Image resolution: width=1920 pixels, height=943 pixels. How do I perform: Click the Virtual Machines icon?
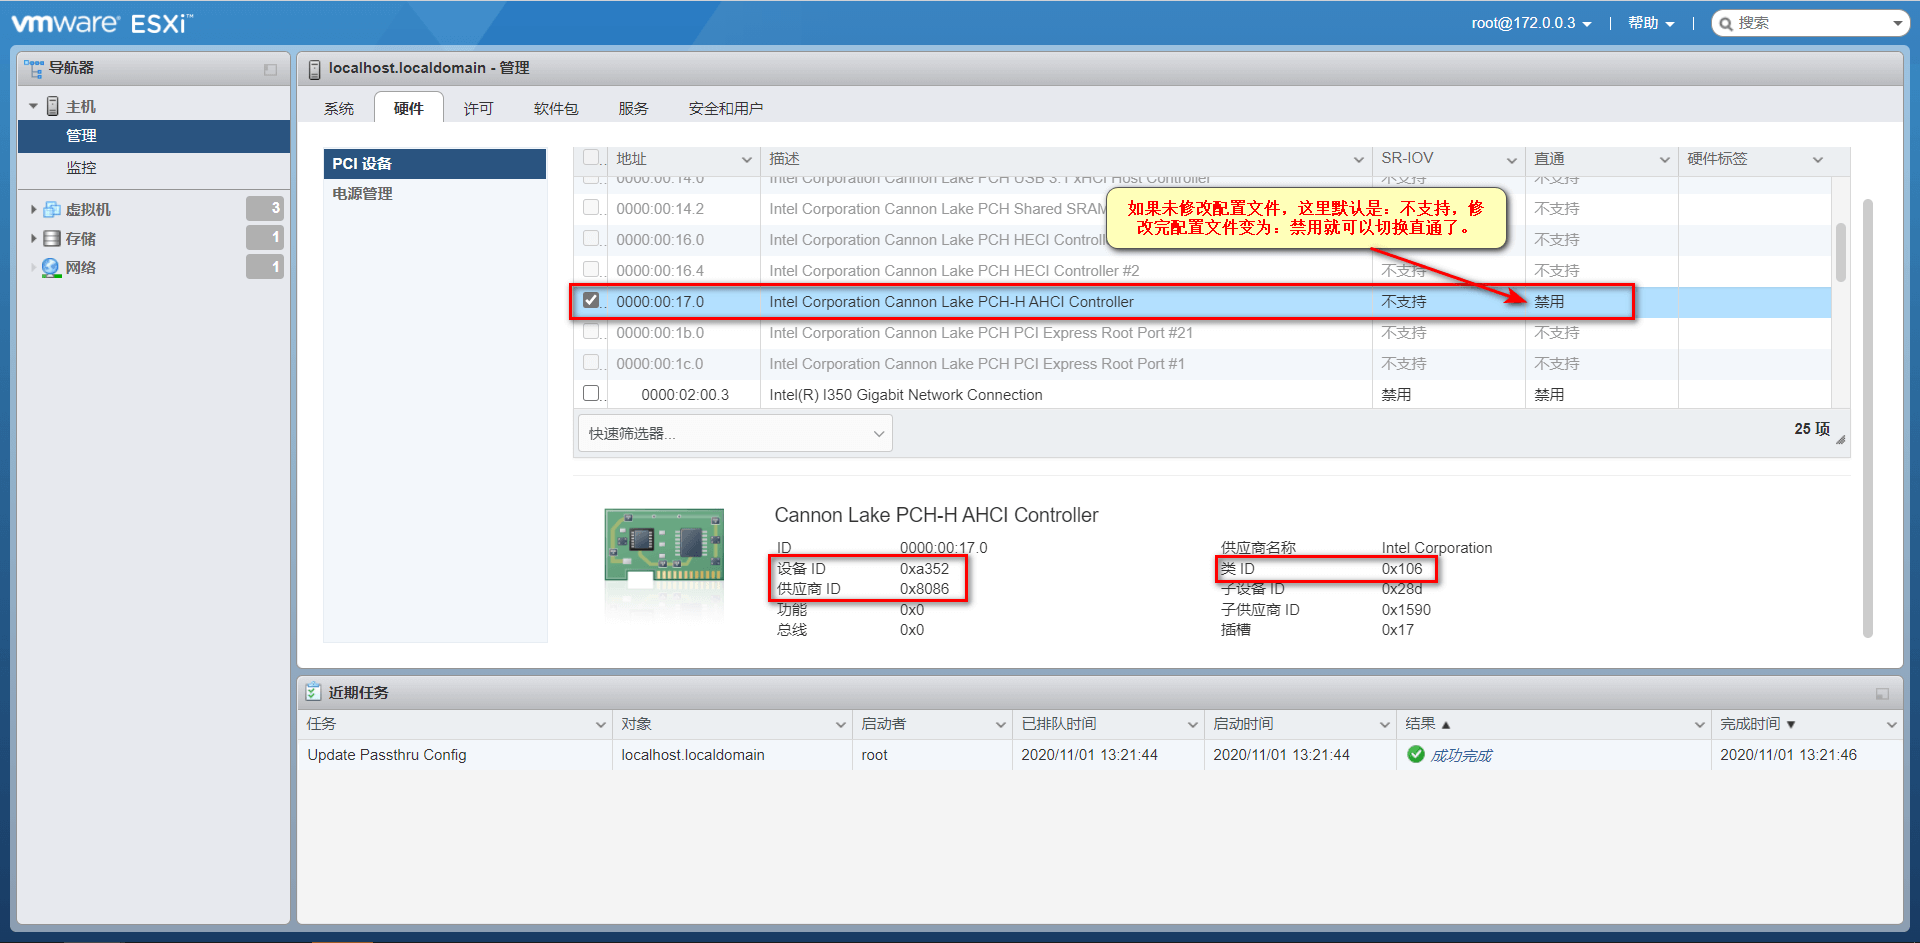[52, 209]
